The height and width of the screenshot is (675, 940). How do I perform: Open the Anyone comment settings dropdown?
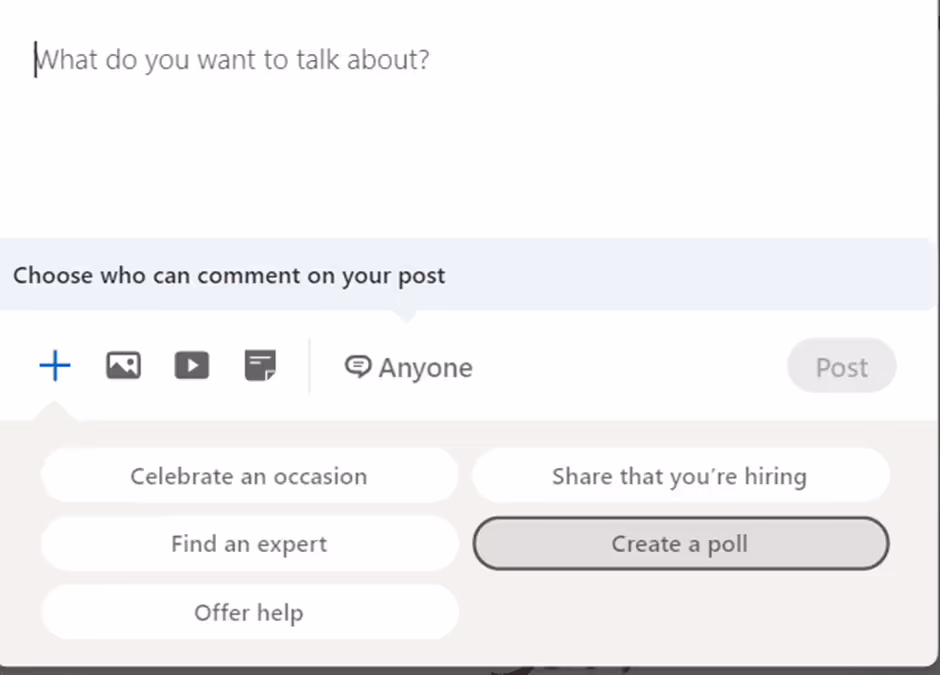[408, 367]
